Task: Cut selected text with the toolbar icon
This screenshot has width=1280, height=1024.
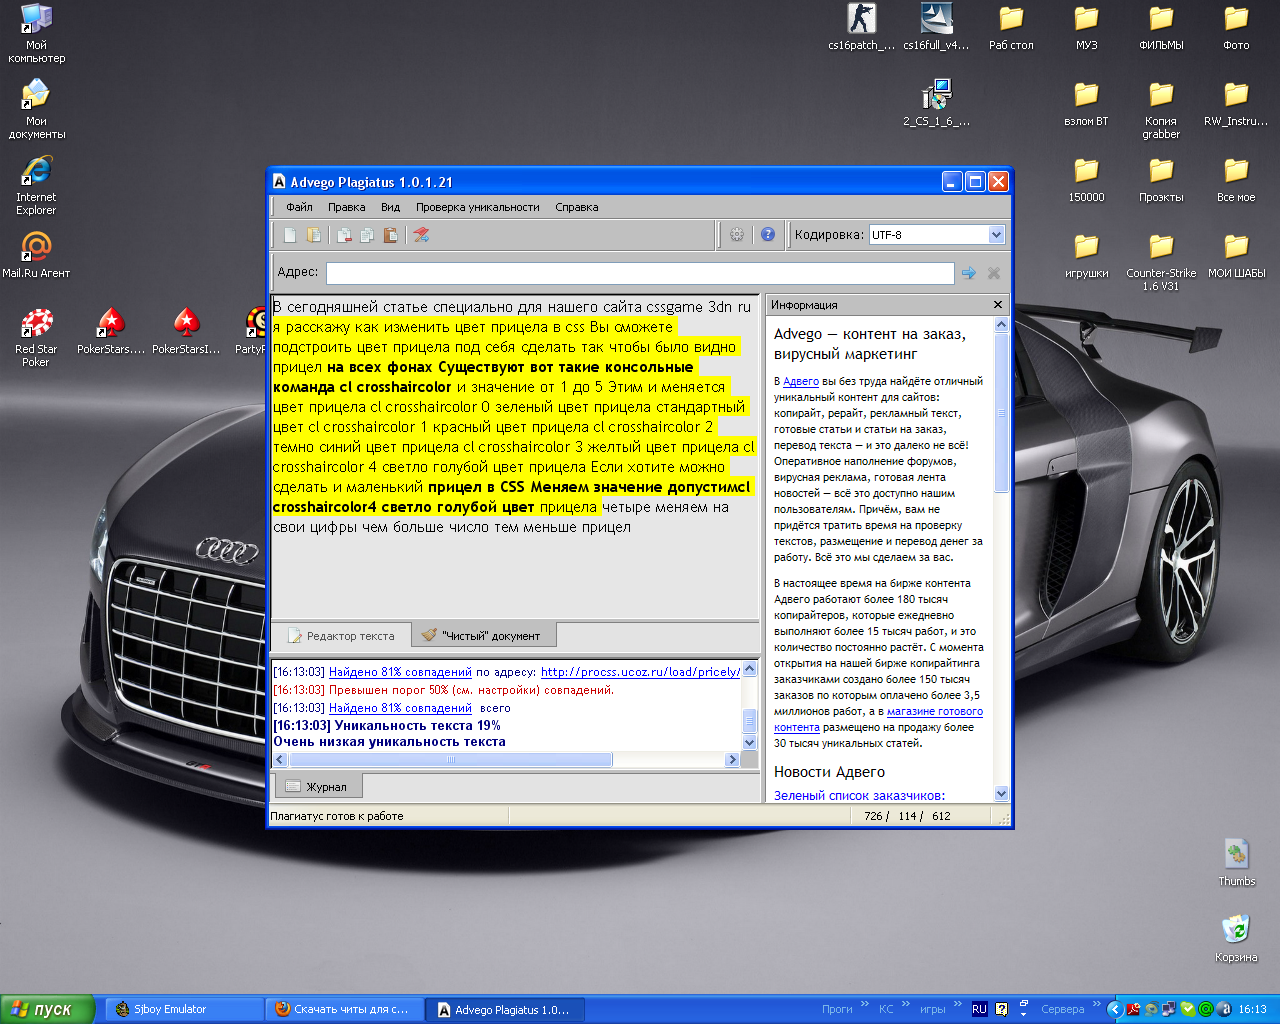Action: pos(344,235)
